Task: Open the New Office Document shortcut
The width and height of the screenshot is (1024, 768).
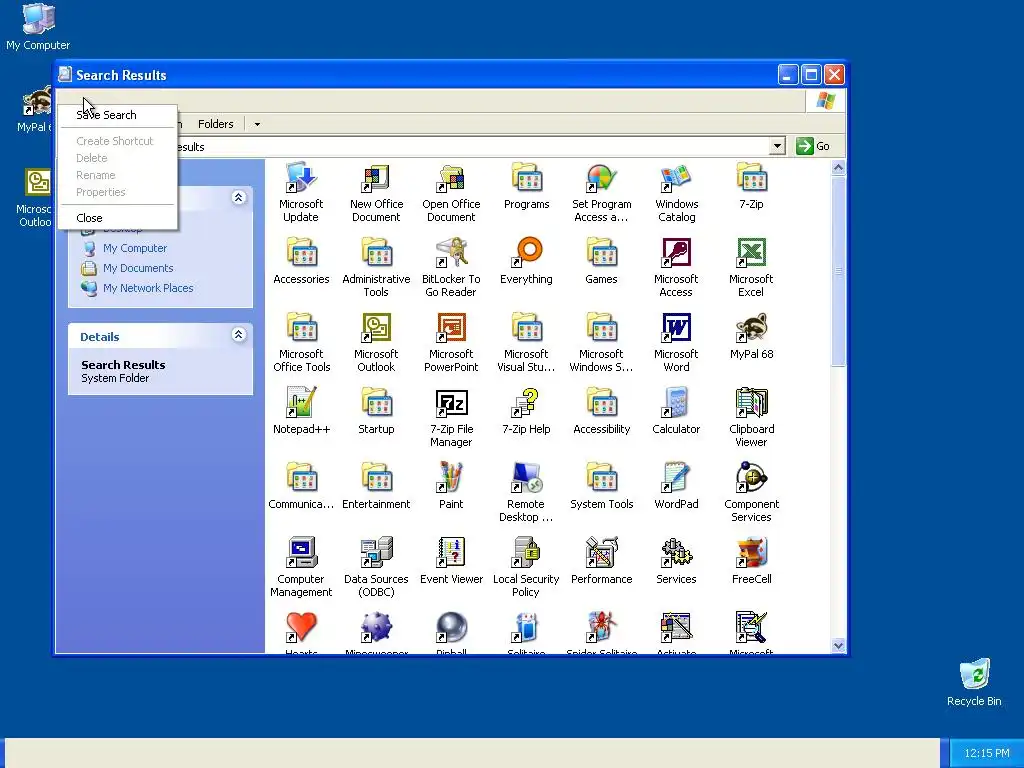Action: coord(376,193)
